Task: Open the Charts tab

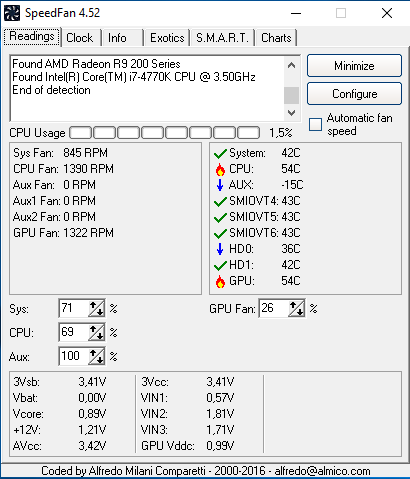Action: click(x=276, y=38)
